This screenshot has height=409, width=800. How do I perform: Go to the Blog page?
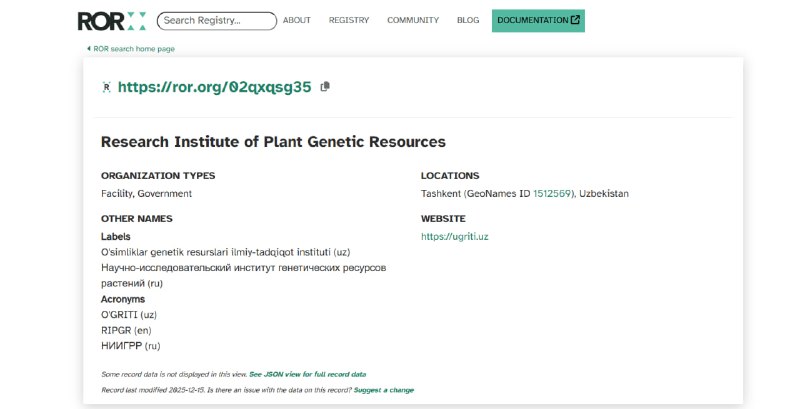tap(468, 20)
